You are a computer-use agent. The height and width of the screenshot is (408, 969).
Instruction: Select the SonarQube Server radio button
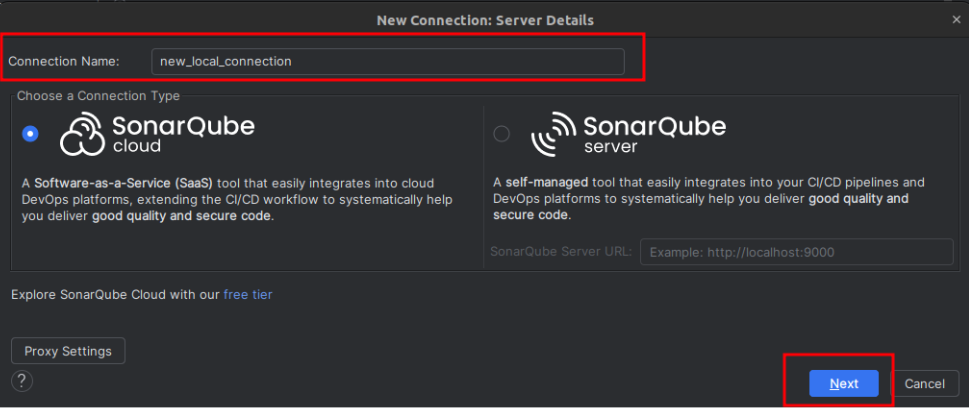[x=502, y=134]
